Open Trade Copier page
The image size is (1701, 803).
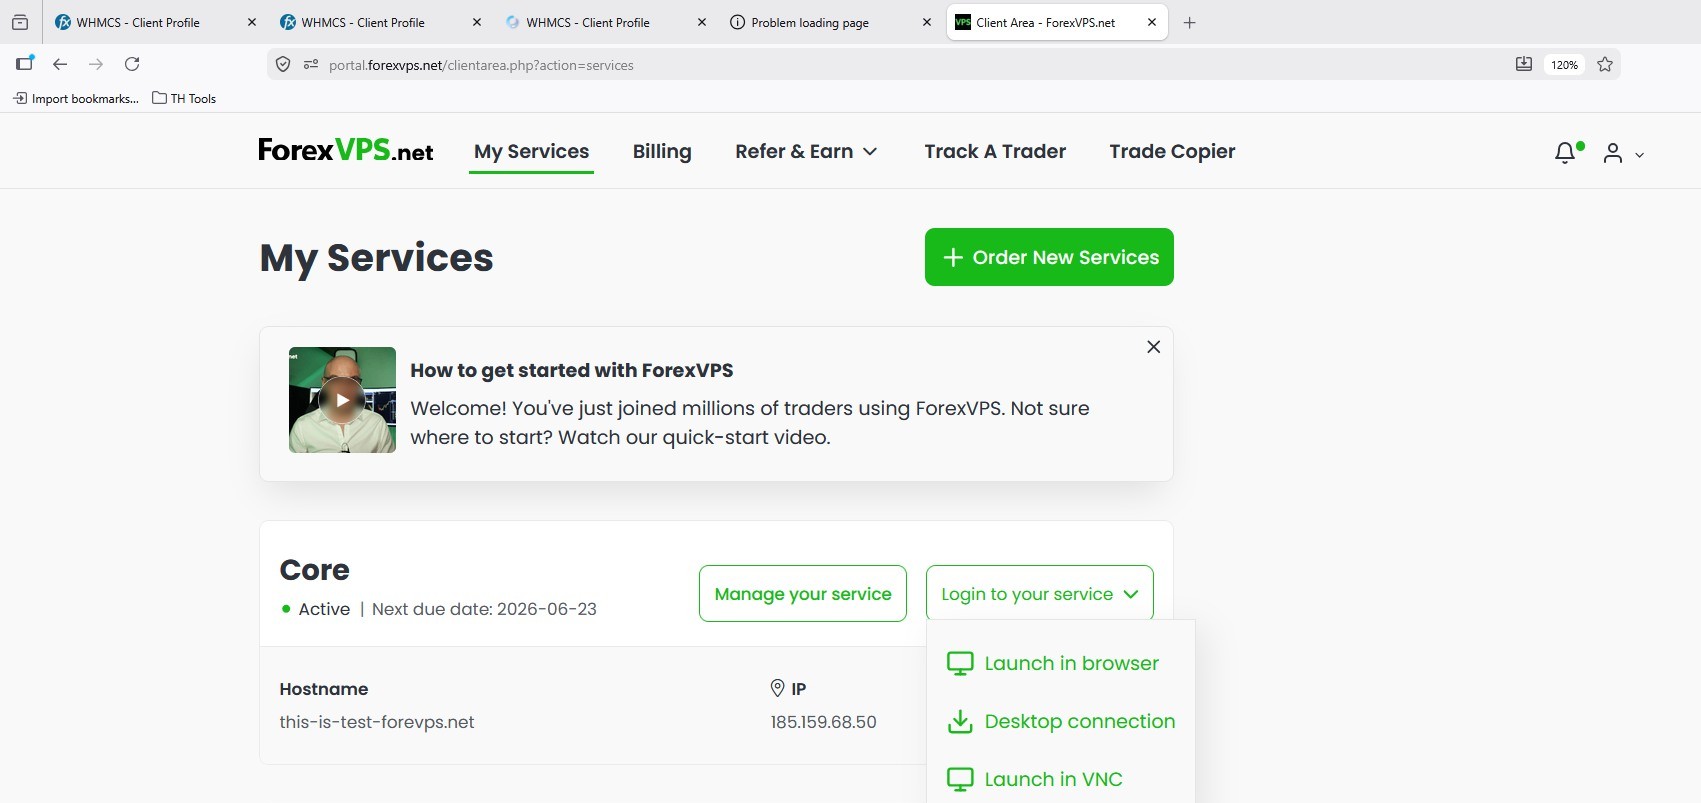tap(1172, 151)
